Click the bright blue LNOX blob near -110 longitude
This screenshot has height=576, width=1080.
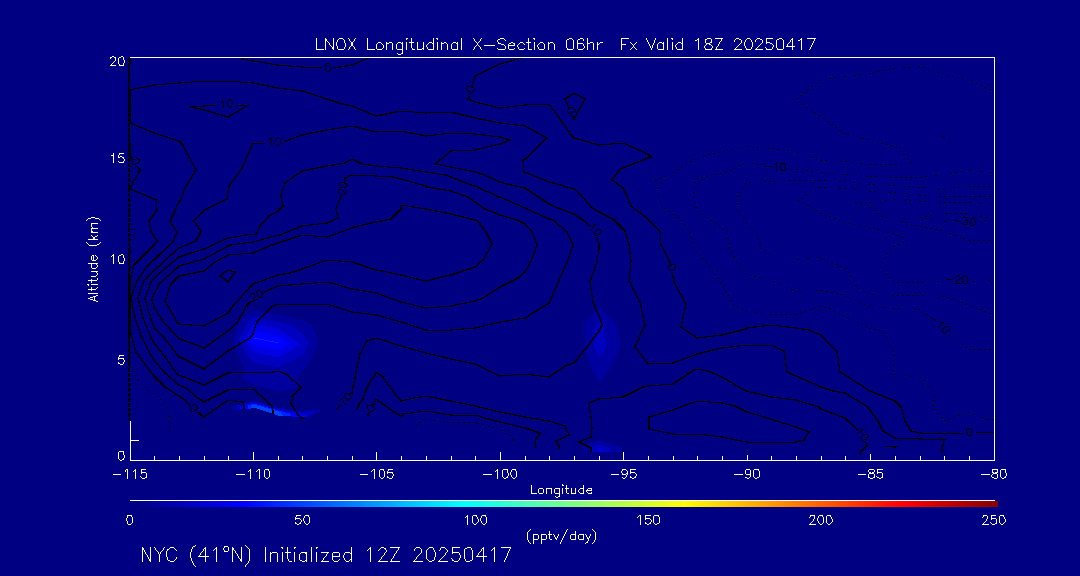[x=274, y=340]
